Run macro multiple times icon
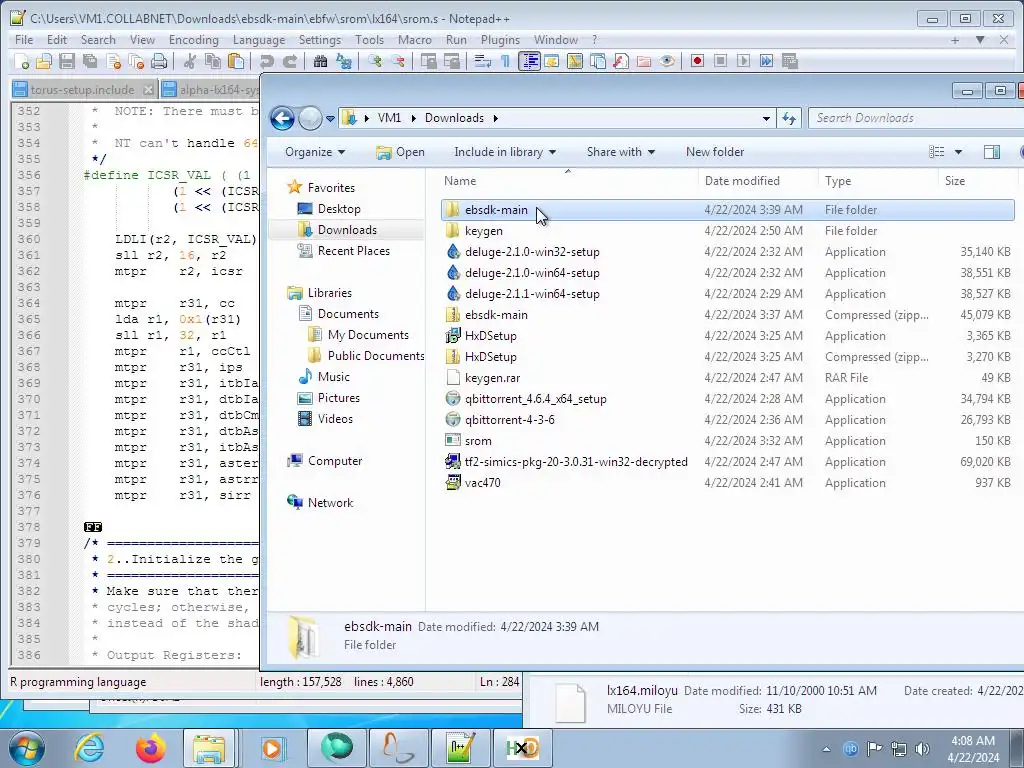The height and width of the screenshot is (768, 1024). point(766,61)
